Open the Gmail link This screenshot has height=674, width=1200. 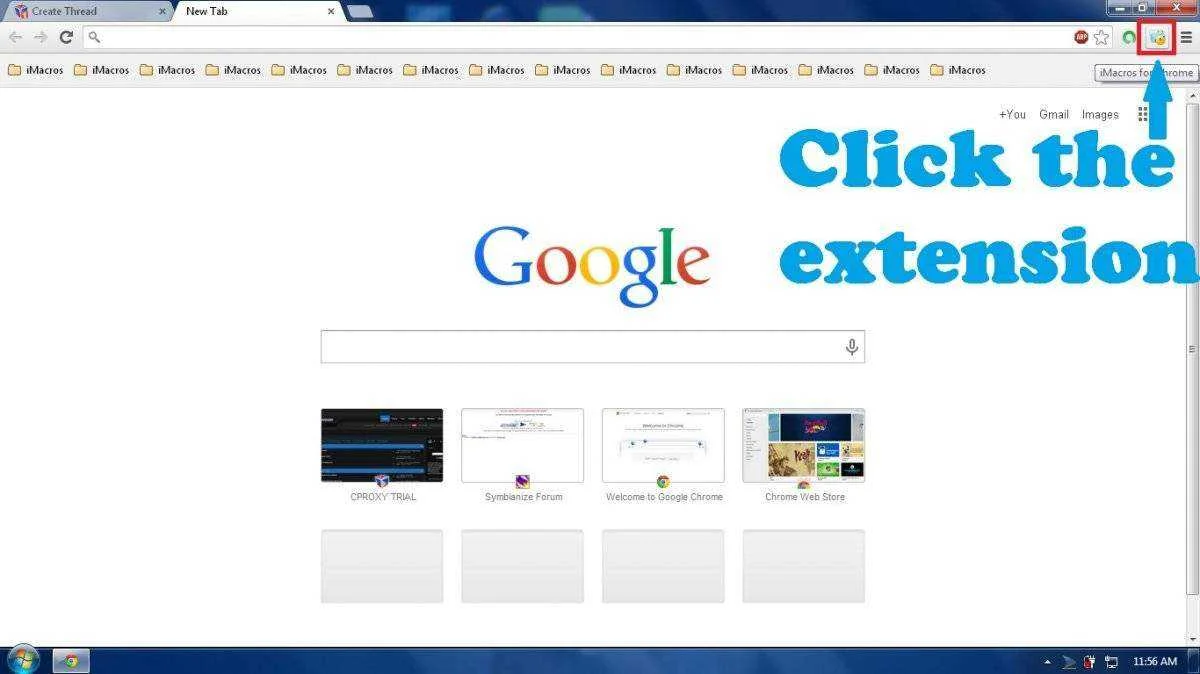pos(1054,114)
